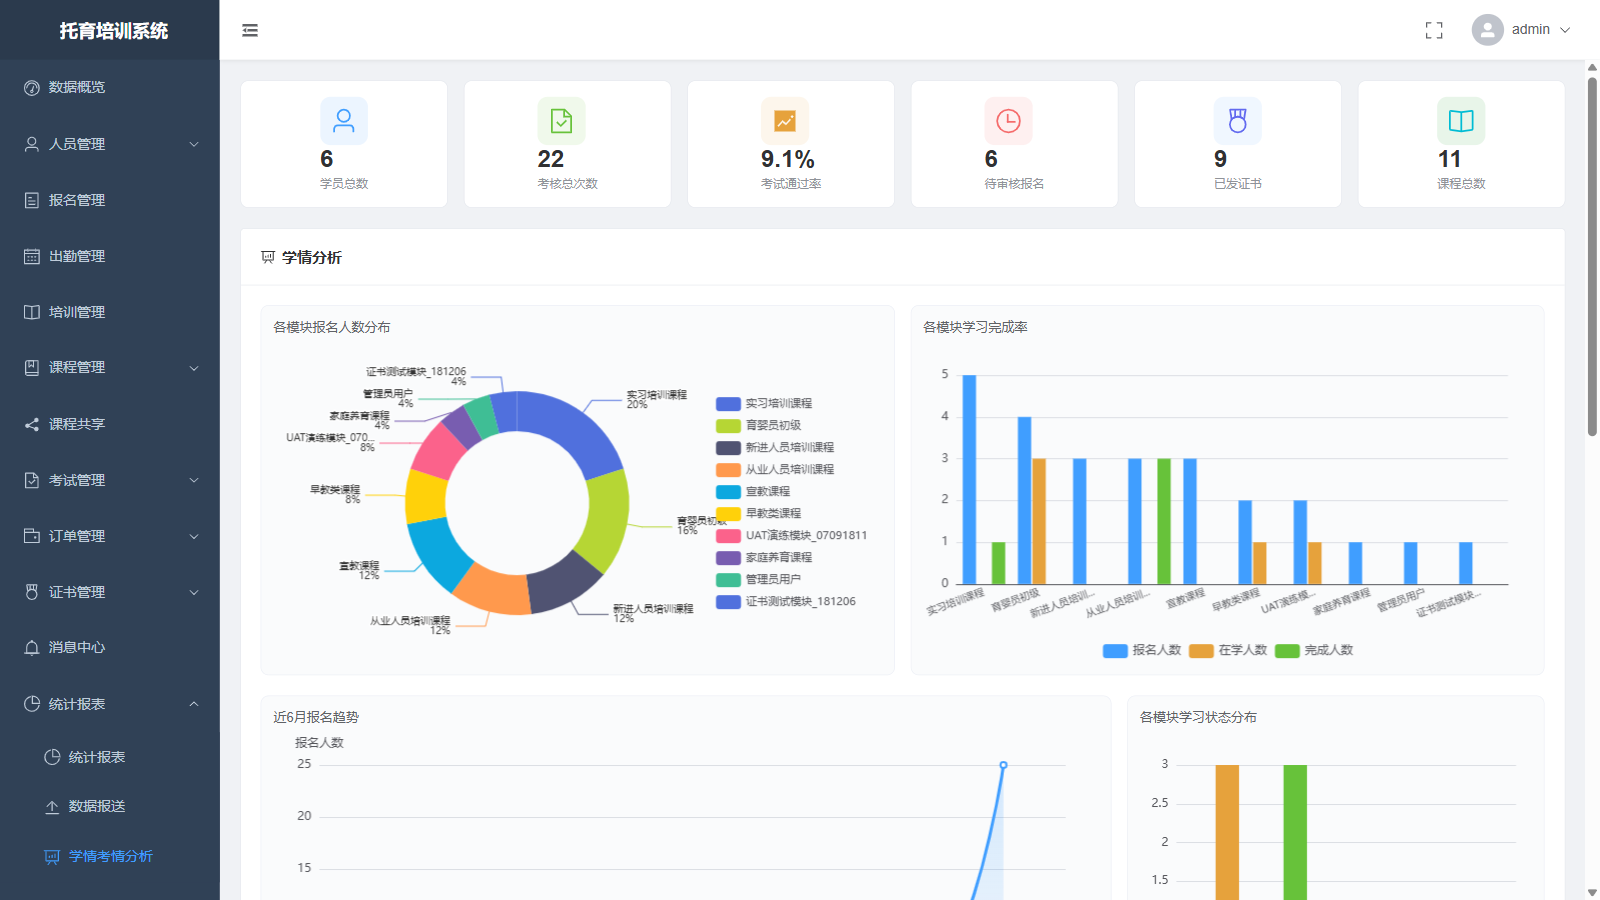Image resolution: width=1600 pixels, height=900 pixels.
Task: Select the 统计报表 submenu item
Action: 110,757
